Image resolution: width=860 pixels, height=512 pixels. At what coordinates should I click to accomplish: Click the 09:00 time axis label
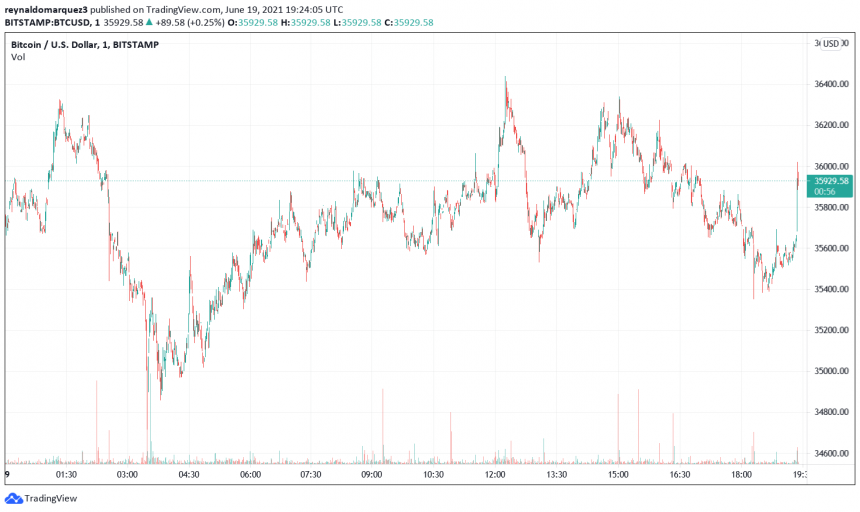pos(372,475)
